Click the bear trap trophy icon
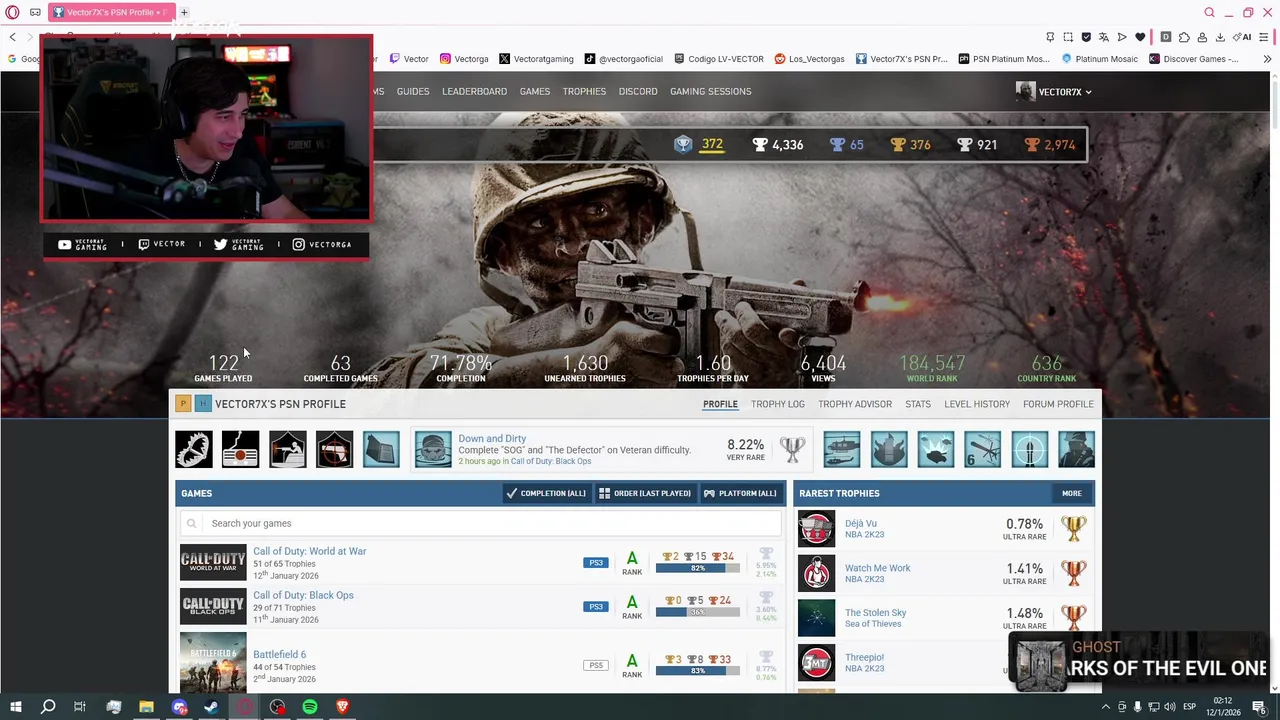The image size is (1280, 720). click(194, 449)
